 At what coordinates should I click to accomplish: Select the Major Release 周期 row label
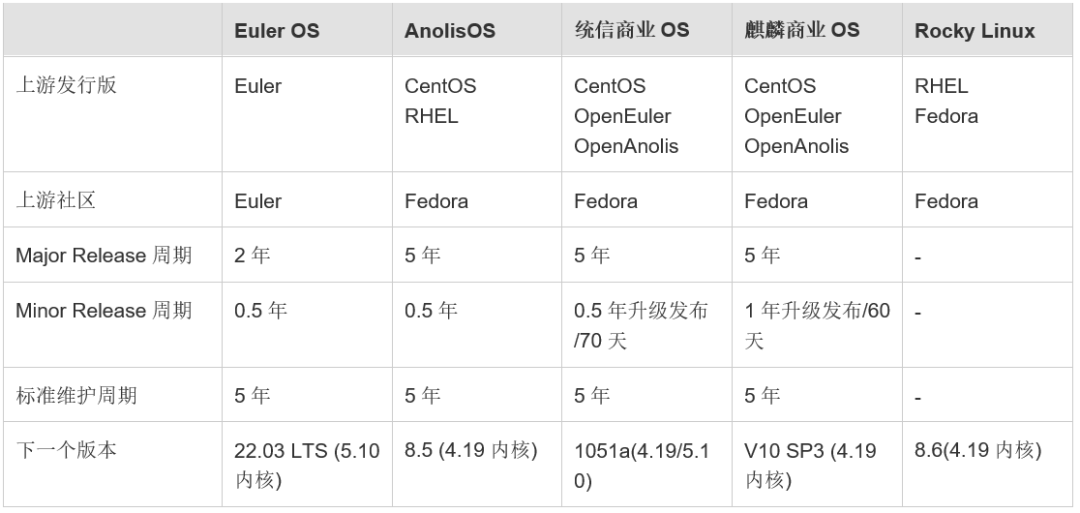[104, 256]
